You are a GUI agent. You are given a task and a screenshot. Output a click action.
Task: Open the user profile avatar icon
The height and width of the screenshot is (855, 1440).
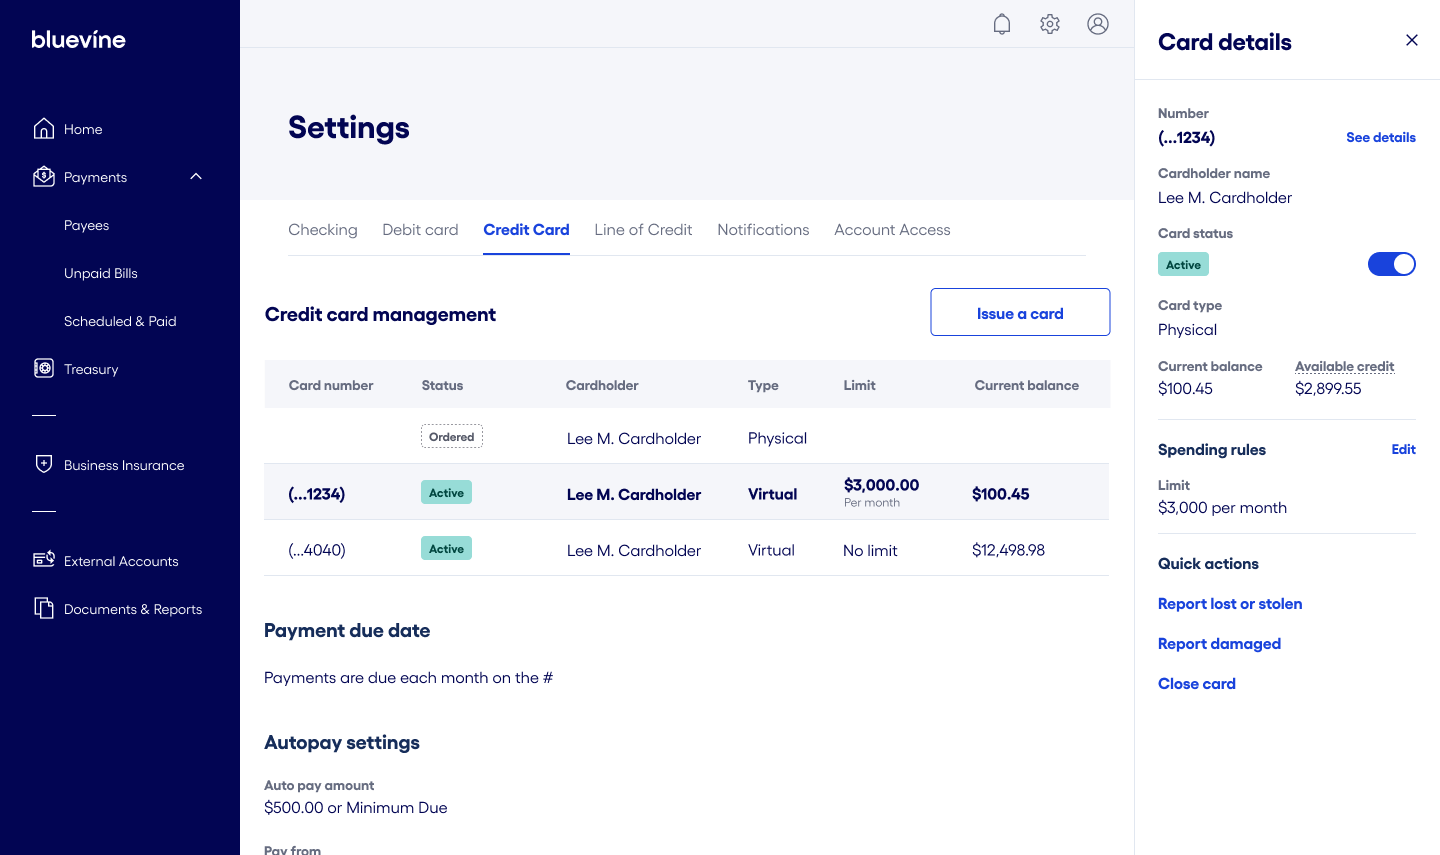pos(1097,23)
